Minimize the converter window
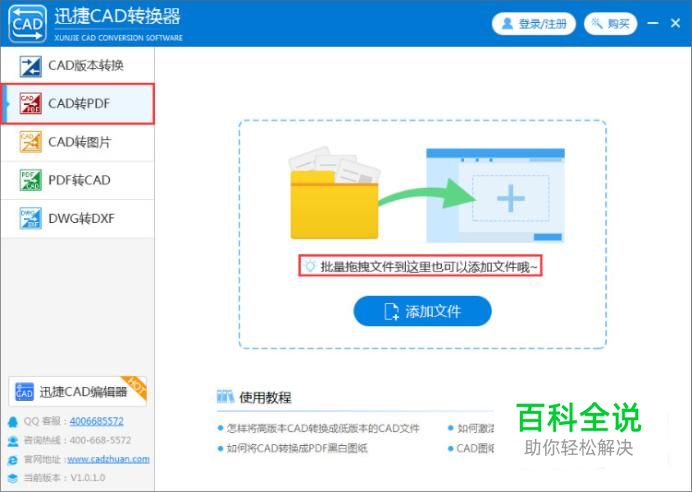 653,23
